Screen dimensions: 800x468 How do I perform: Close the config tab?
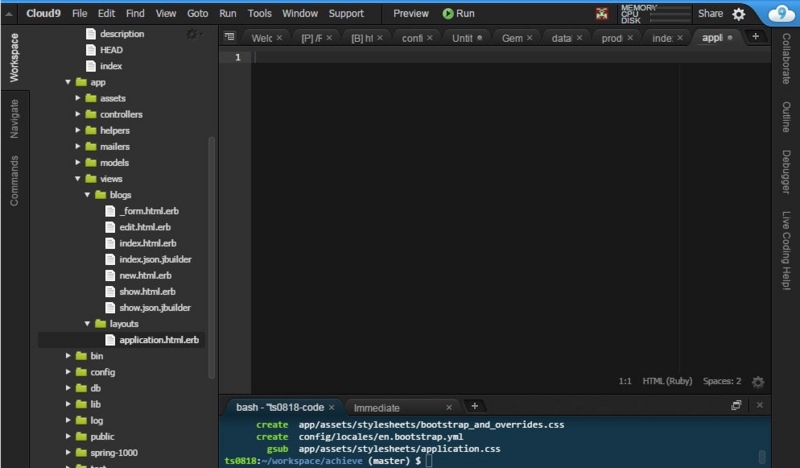pyautogui.click(x=430, y=38)
